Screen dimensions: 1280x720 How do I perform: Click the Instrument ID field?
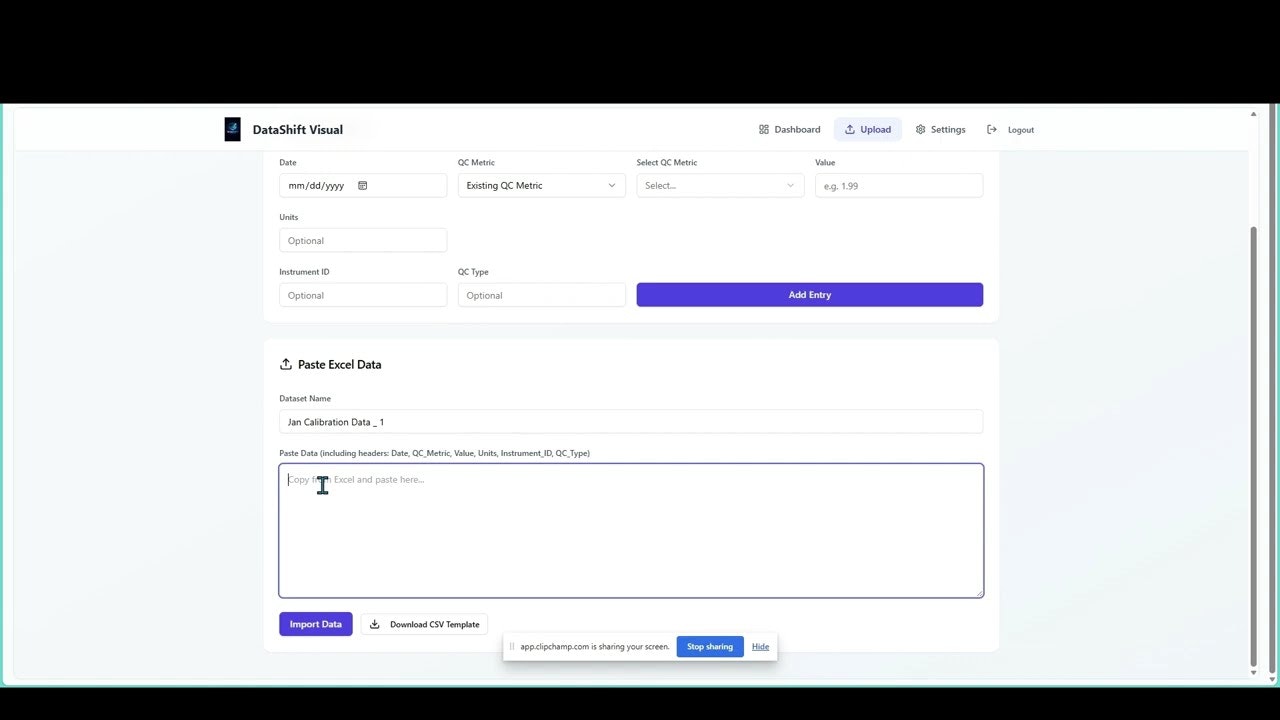pyautogui.click(x=363, y=295)
